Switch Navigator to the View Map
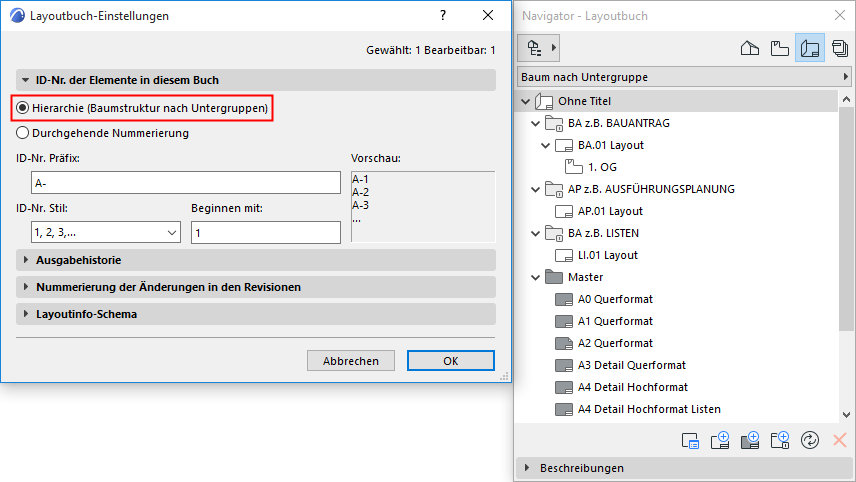Viewport: 856px width, 482px height. point(781,48)
